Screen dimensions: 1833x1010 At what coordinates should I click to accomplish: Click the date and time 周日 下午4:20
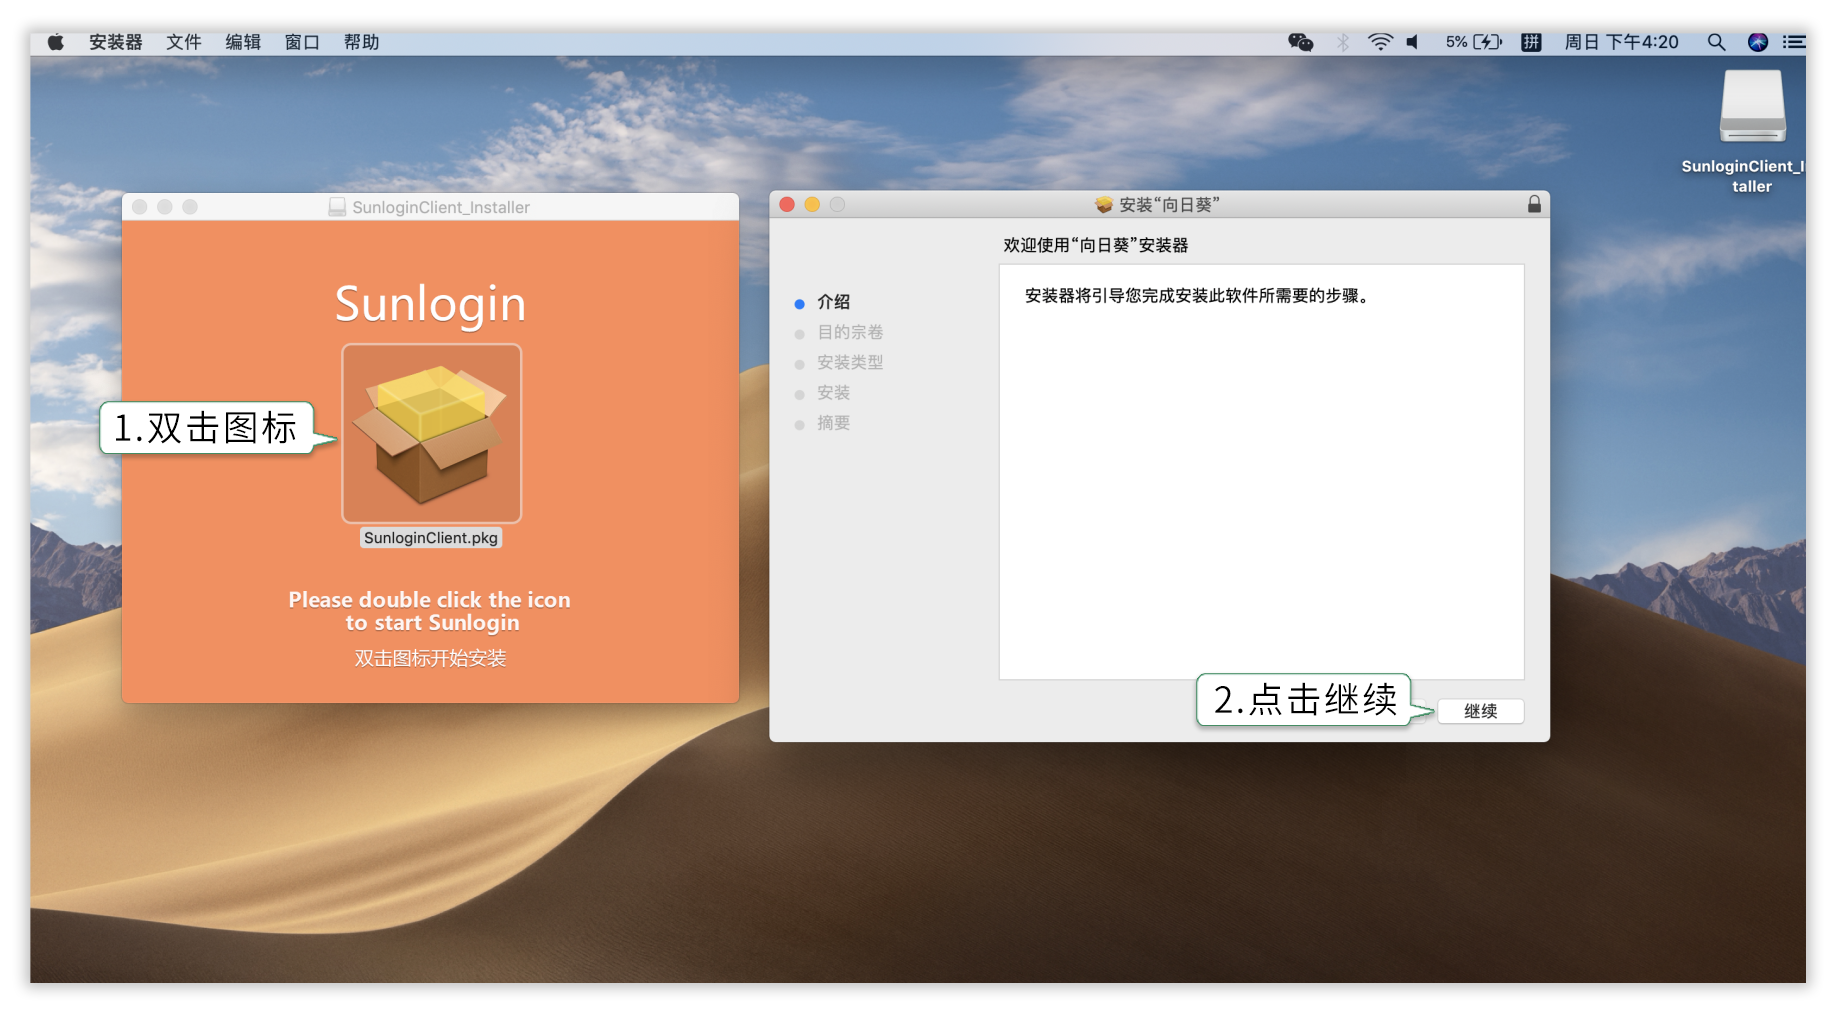pyautogui.click(x=1621, y=42)
